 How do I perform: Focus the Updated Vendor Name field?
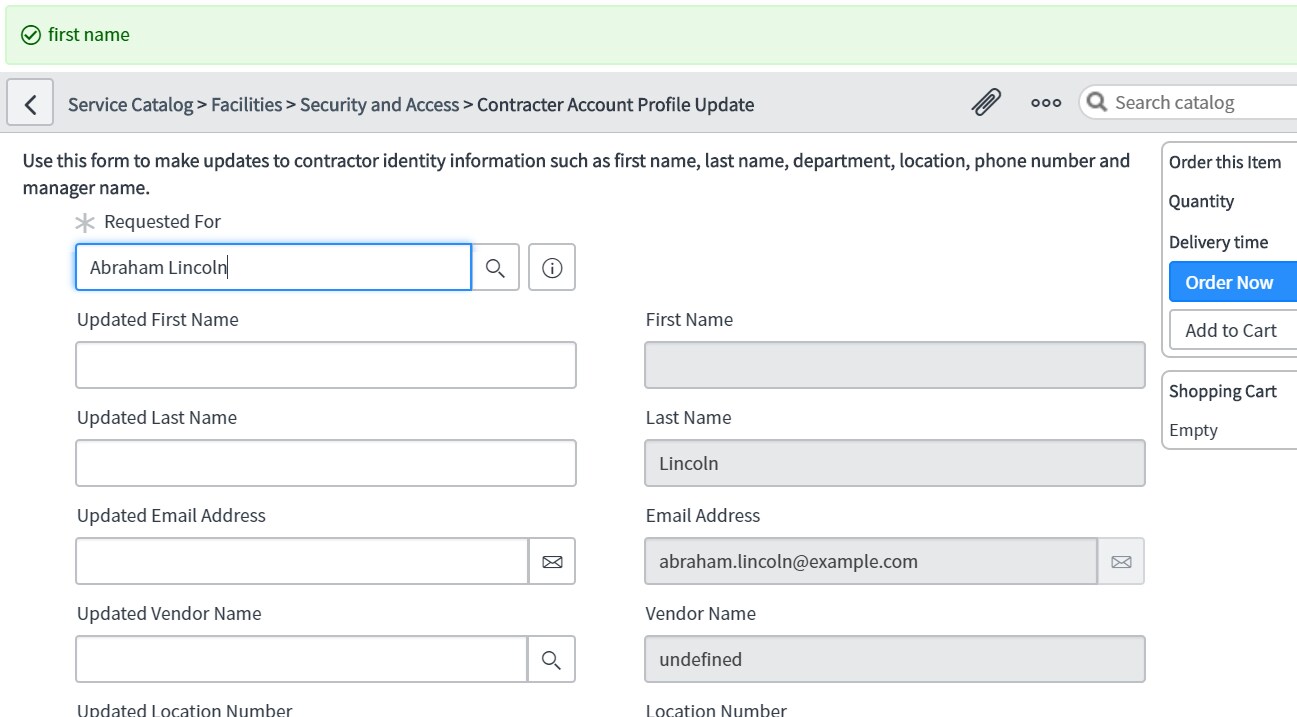(301, 660)
